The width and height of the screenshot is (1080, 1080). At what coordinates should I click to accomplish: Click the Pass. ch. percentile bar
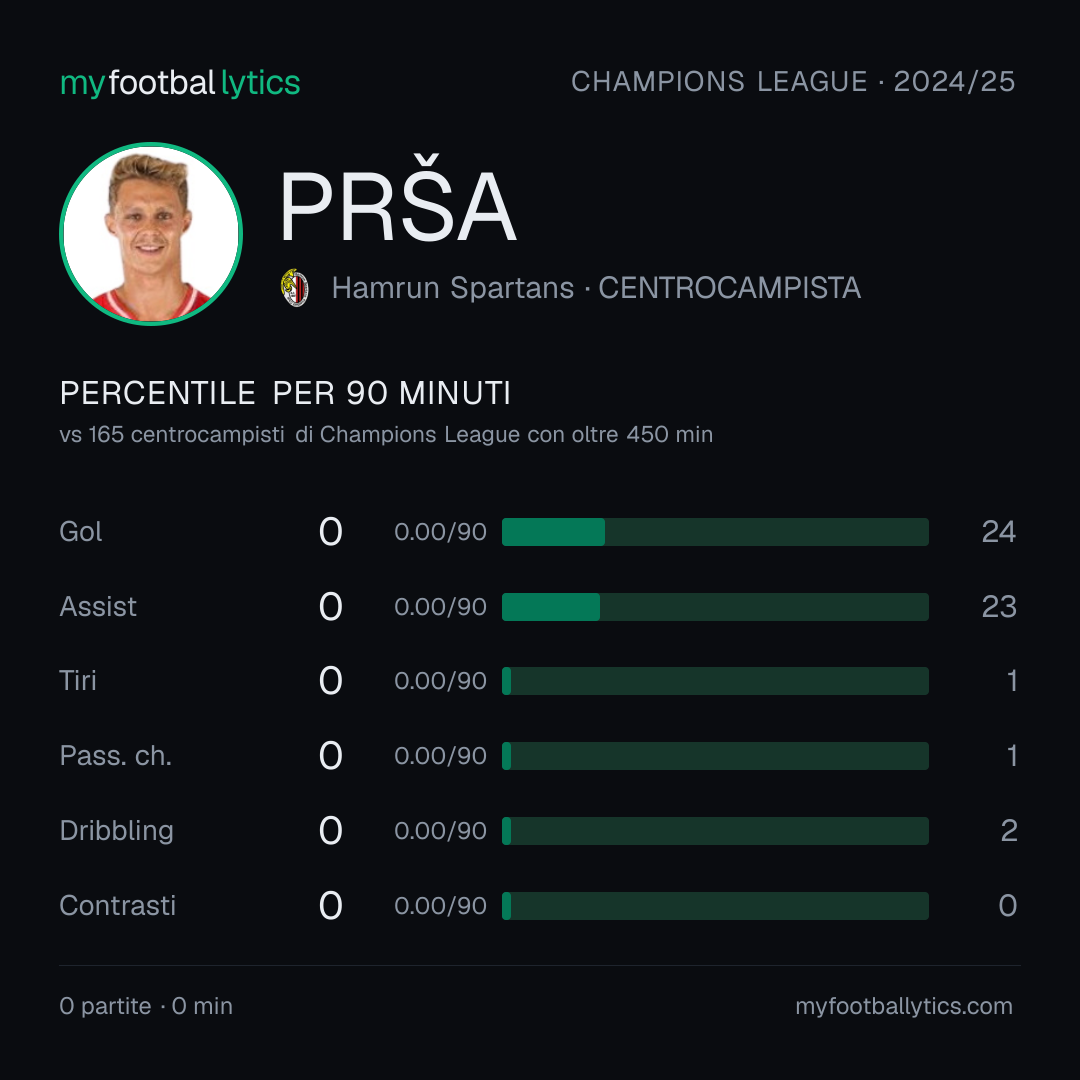715,756
